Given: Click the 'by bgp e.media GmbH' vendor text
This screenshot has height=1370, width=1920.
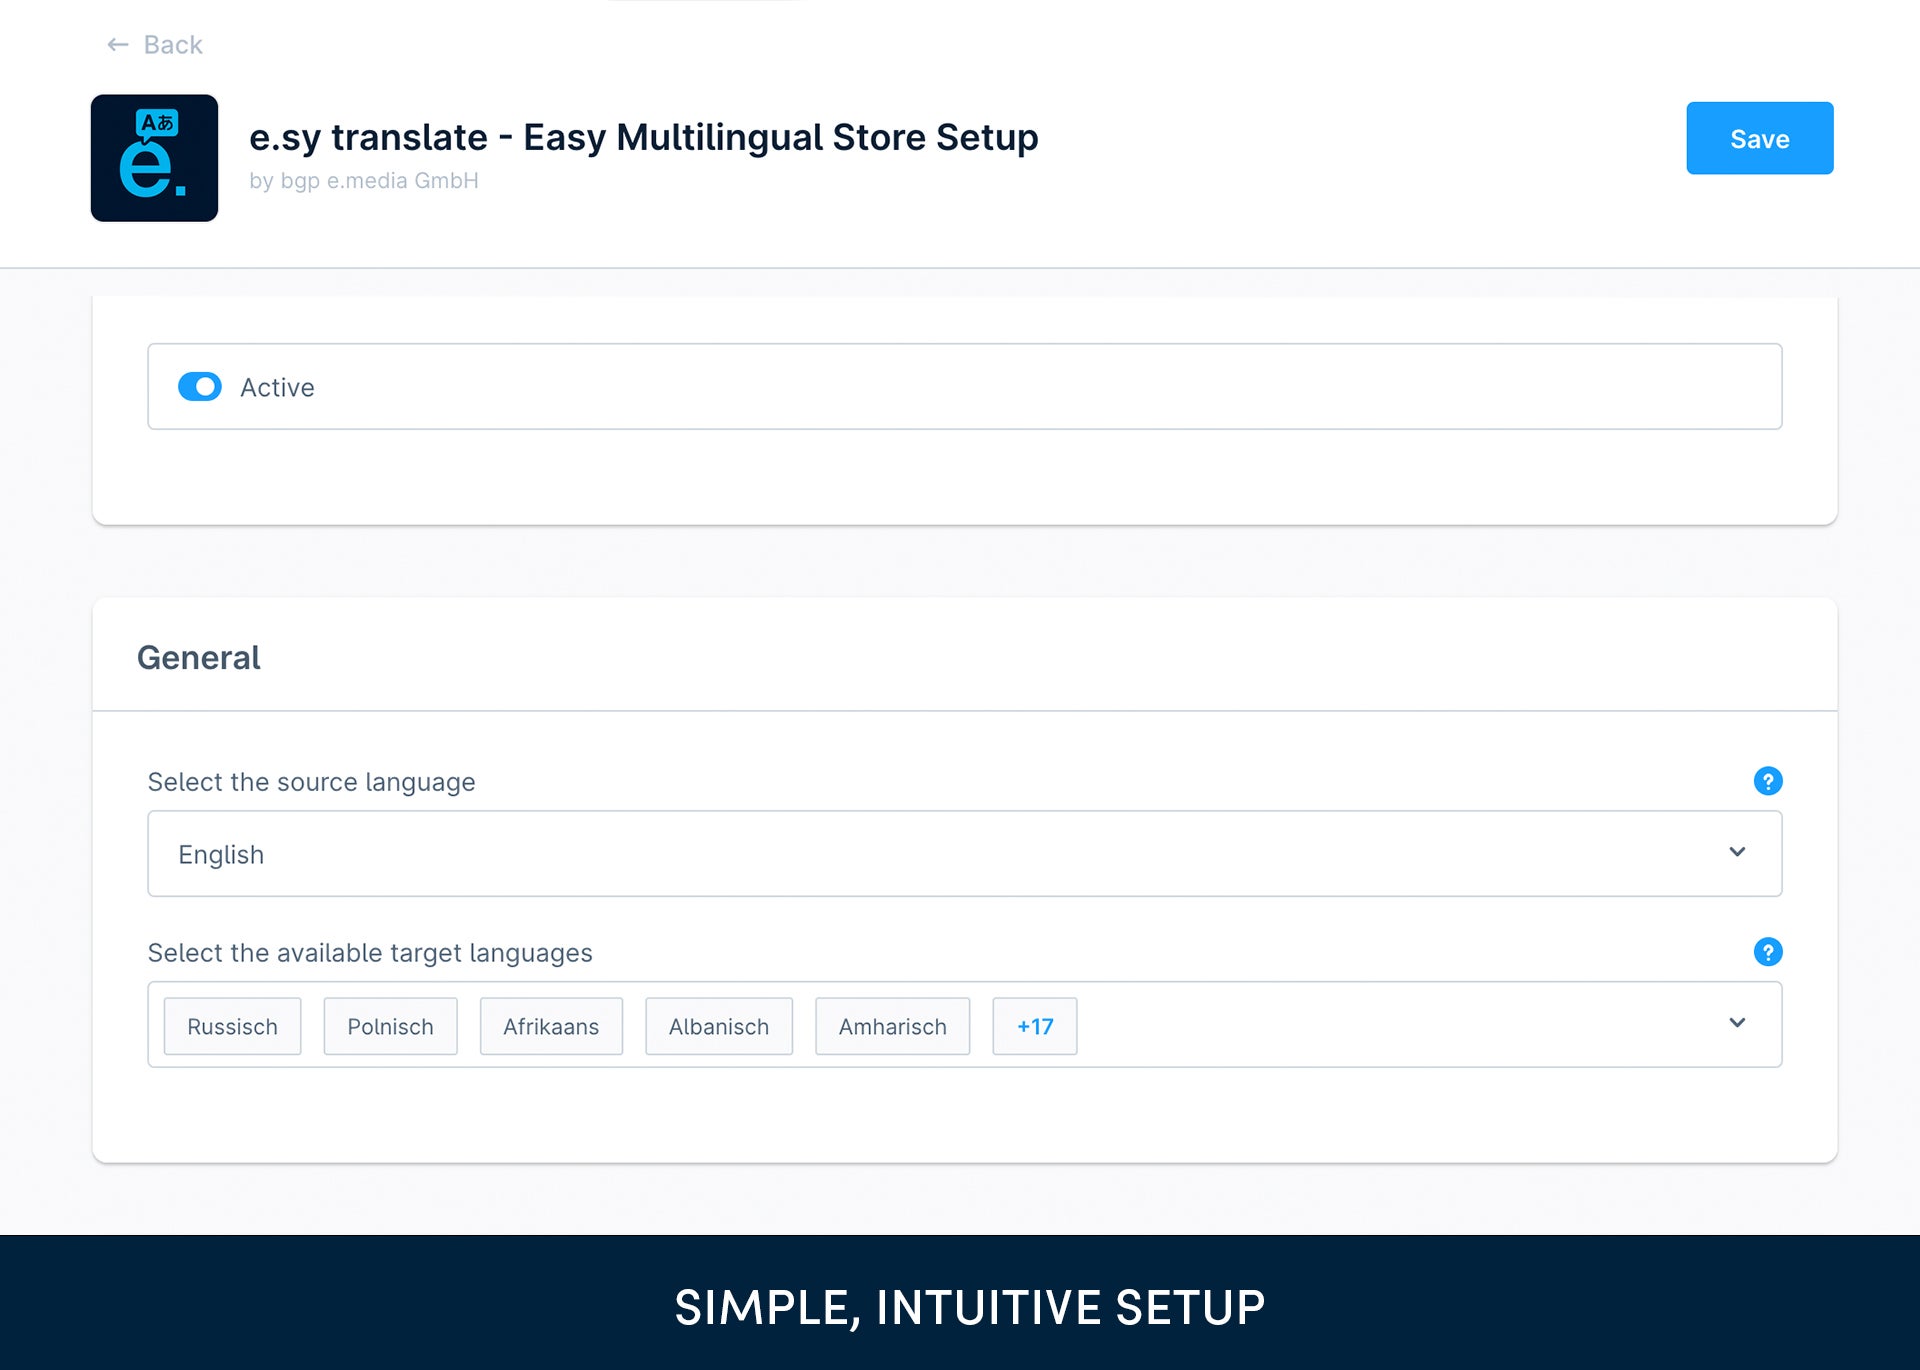Looking at the screenshot, I should pyautogui.click(x=364, y=181).
